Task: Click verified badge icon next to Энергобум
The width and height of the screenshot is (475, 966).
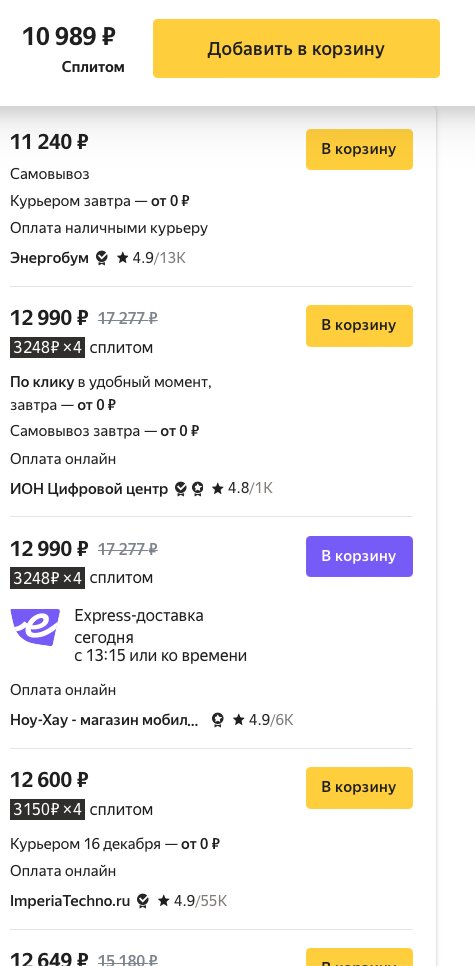Action: point(102,258)
